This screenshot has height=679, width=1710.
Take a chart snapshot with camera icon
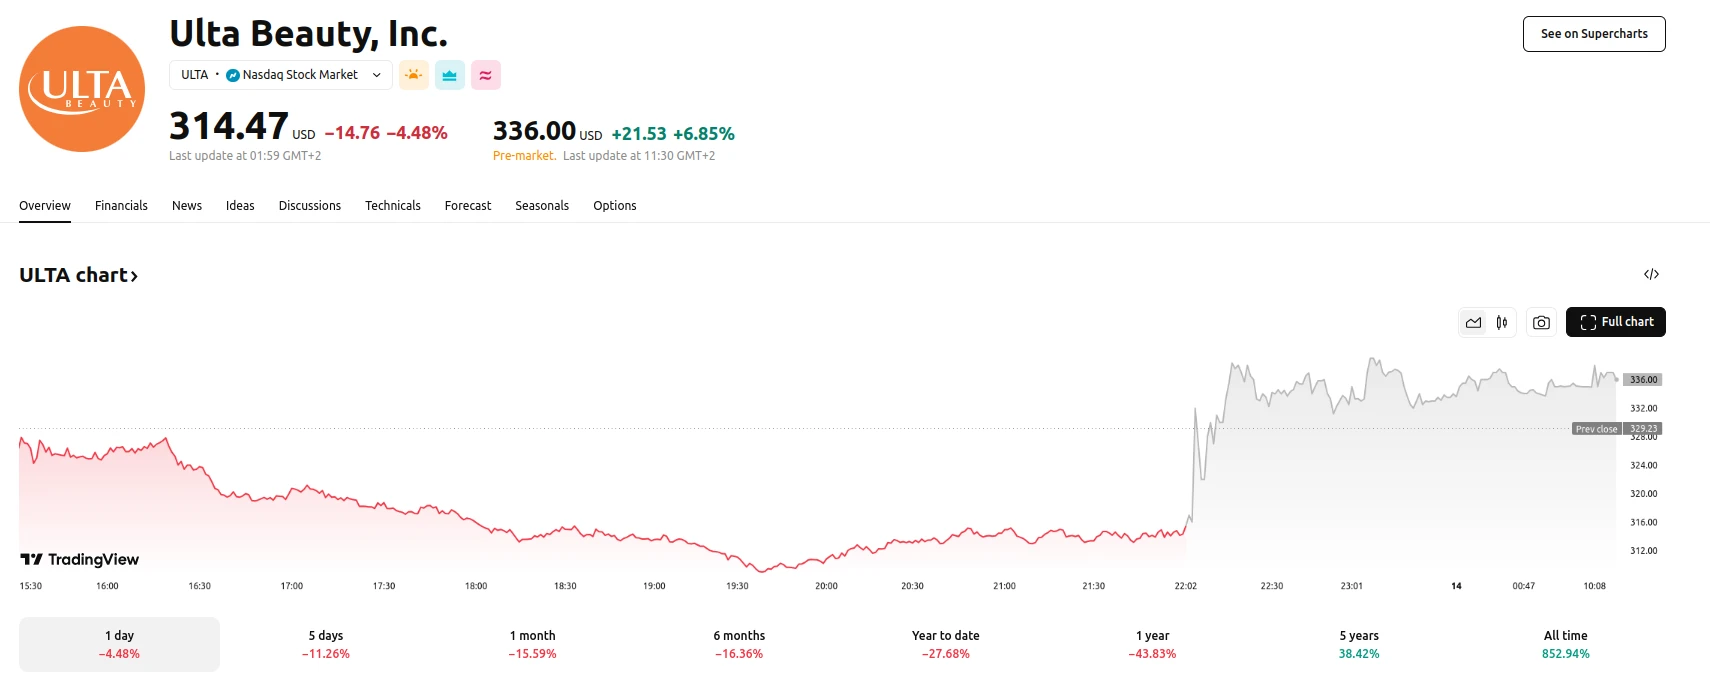pos(1542,322)
